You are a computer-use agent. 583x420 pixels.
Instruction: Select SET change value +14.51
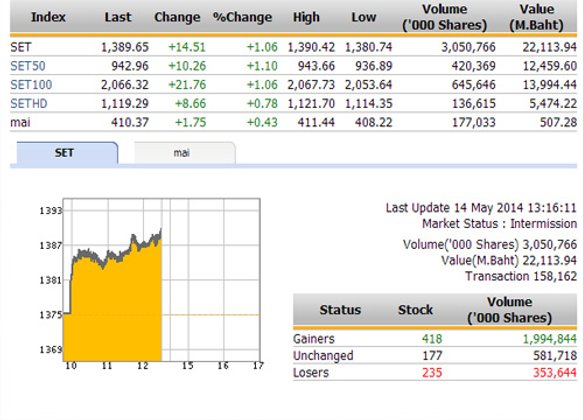tap(187, 47)
